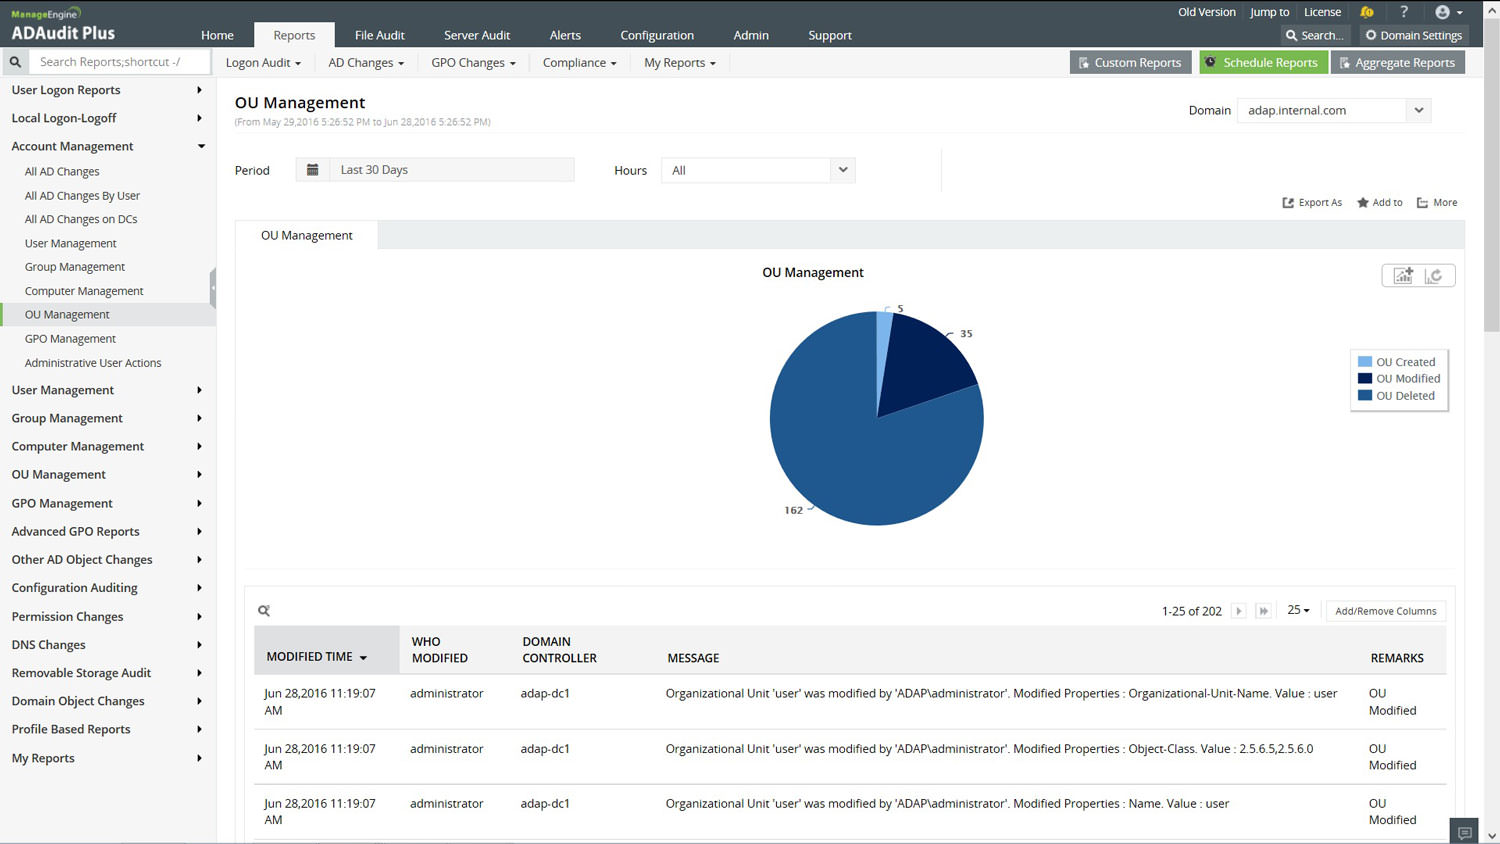Jump to last page of results
This screenshot has height=844, width=1500.
coord(1263,611)
